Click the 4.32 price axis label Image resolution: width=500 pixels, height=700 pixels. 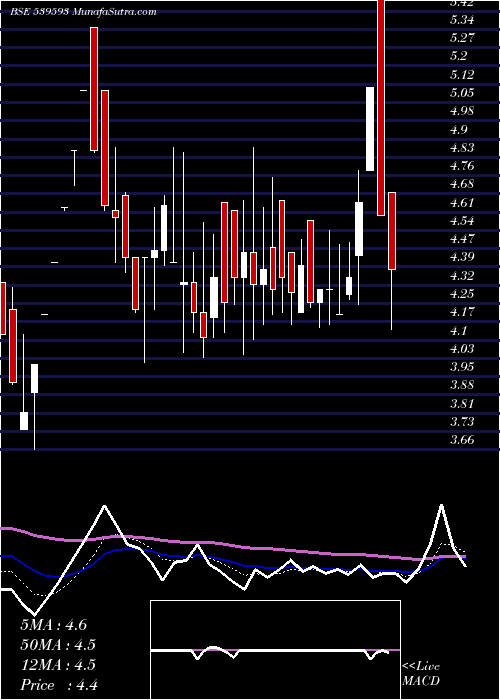[x=462, y=276]
